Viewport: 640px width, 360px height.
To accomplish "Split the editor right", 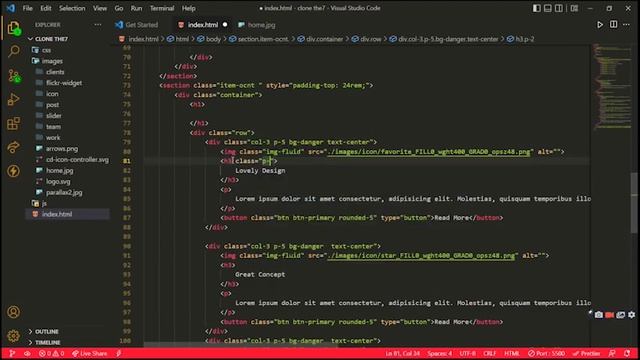I will (613, 24).
